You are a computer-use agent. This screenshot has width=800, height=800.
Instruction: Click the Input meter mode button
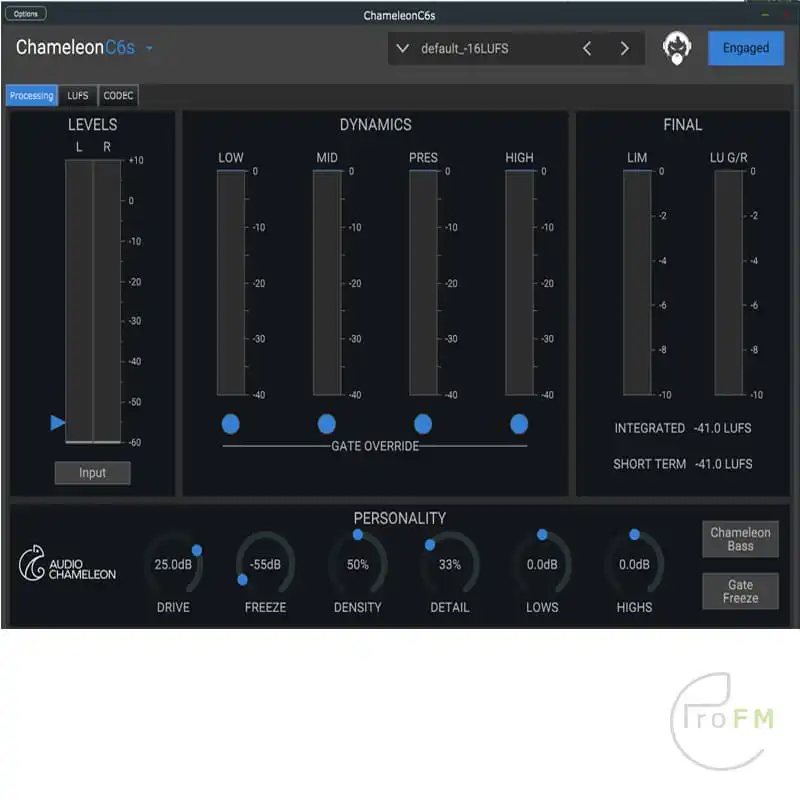tap(92, 472)
